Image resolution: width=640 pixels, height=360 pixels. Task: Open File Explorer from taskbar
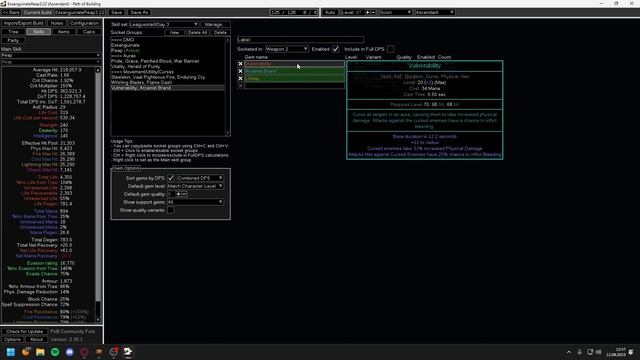40,352
